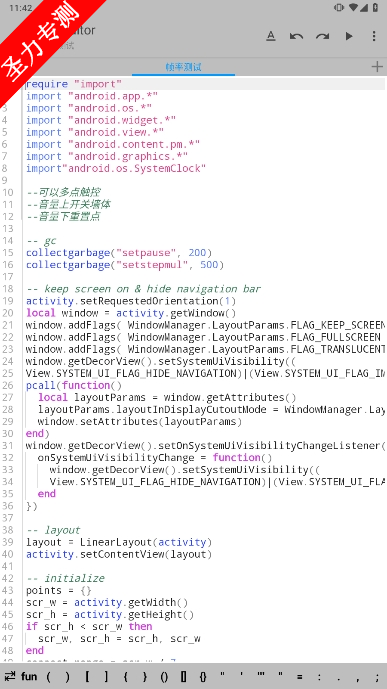The height and width of the screenshot is (689, 387).
Task: Open the three-dot overflow menu
Action: (x=374, y=36)
